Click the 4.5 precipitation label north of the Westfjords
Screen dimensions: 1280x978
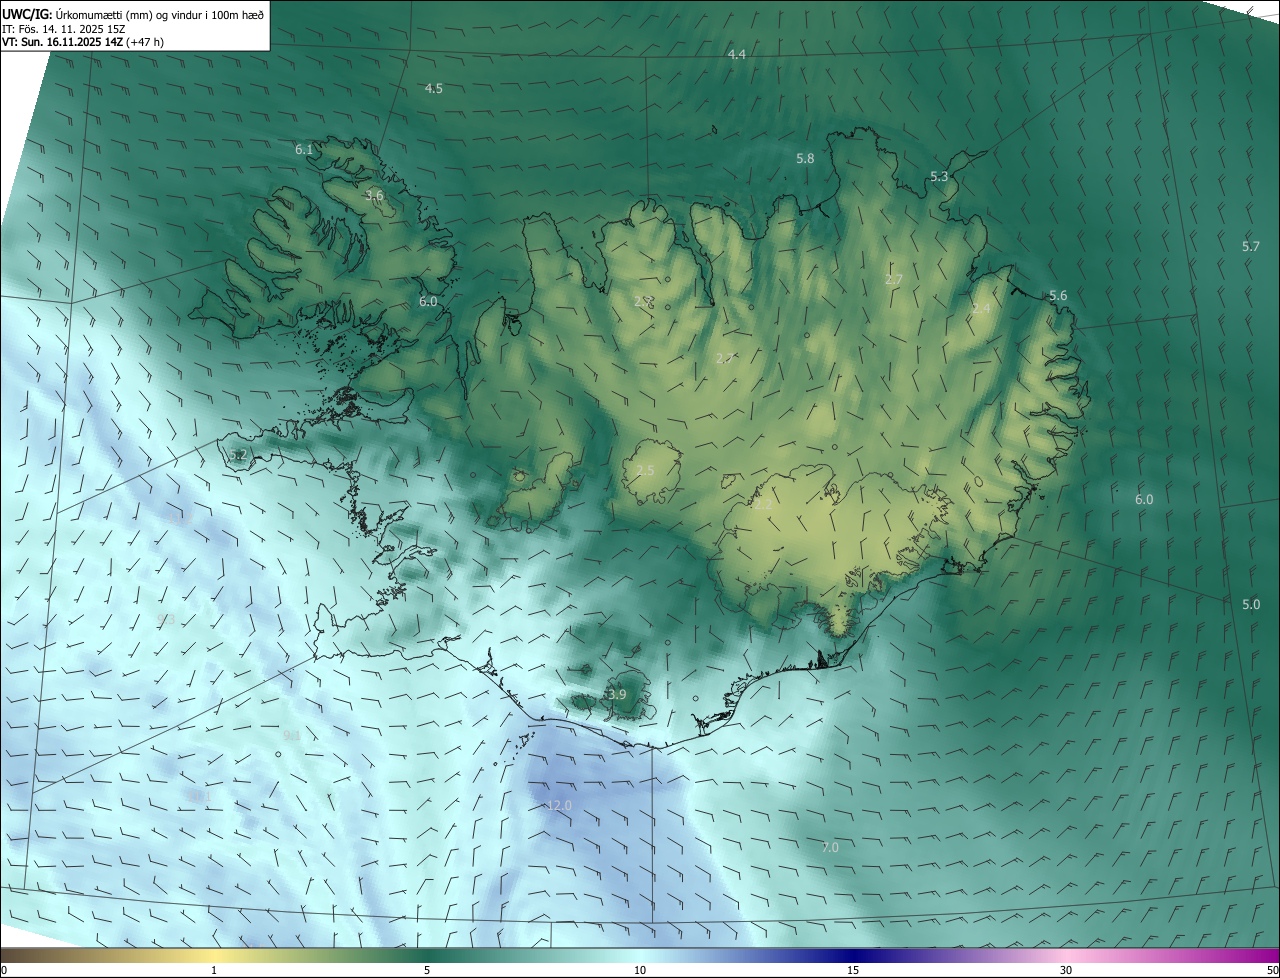(x=433, y=88)
